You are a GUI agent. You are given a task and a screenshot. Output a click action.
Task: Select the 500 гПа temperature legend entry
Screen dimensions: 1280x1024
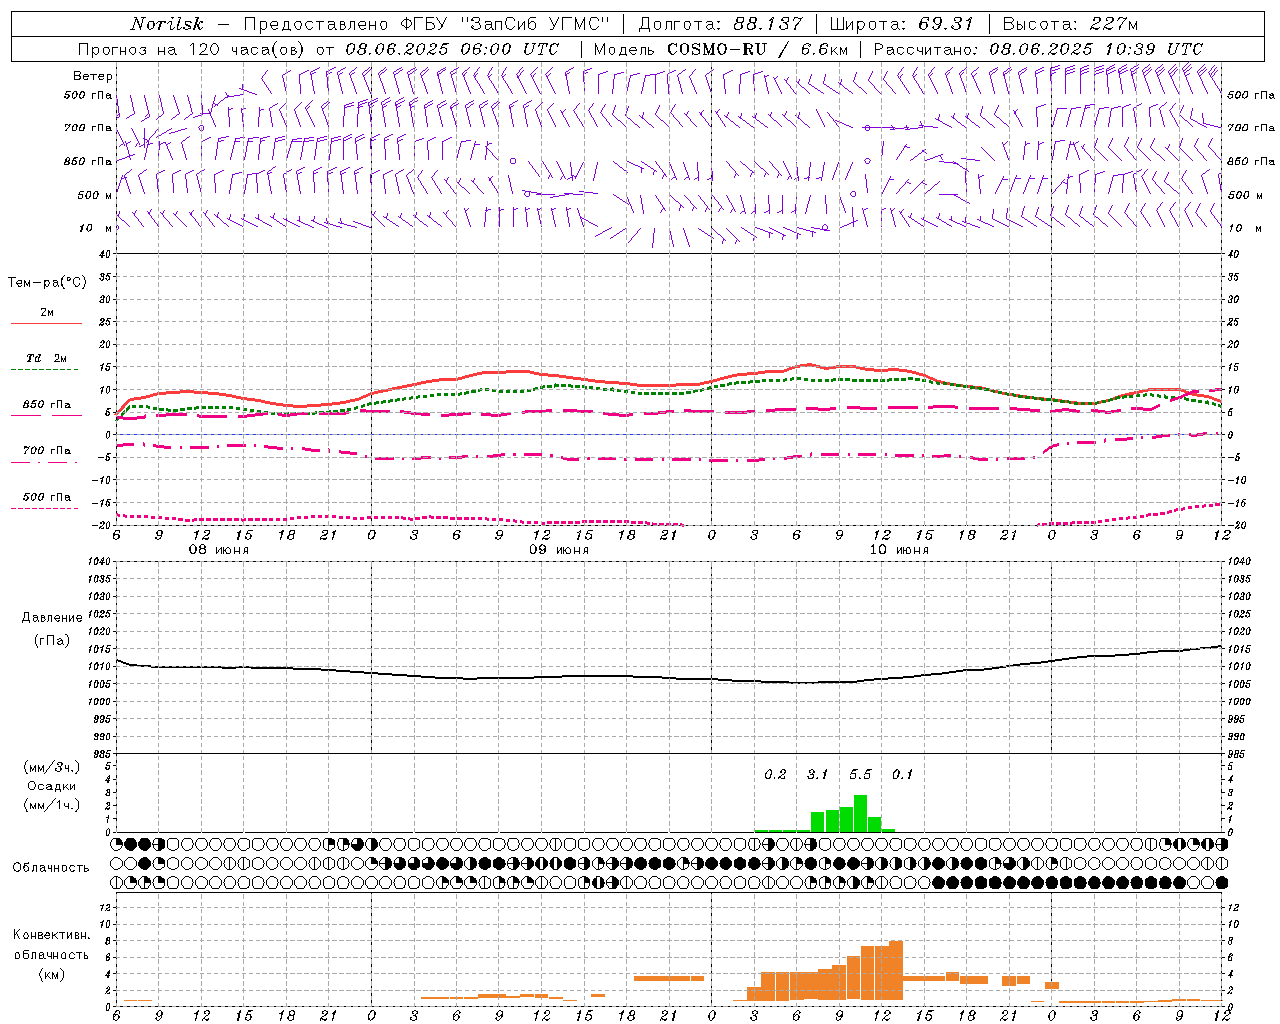[x=47, y=497]
